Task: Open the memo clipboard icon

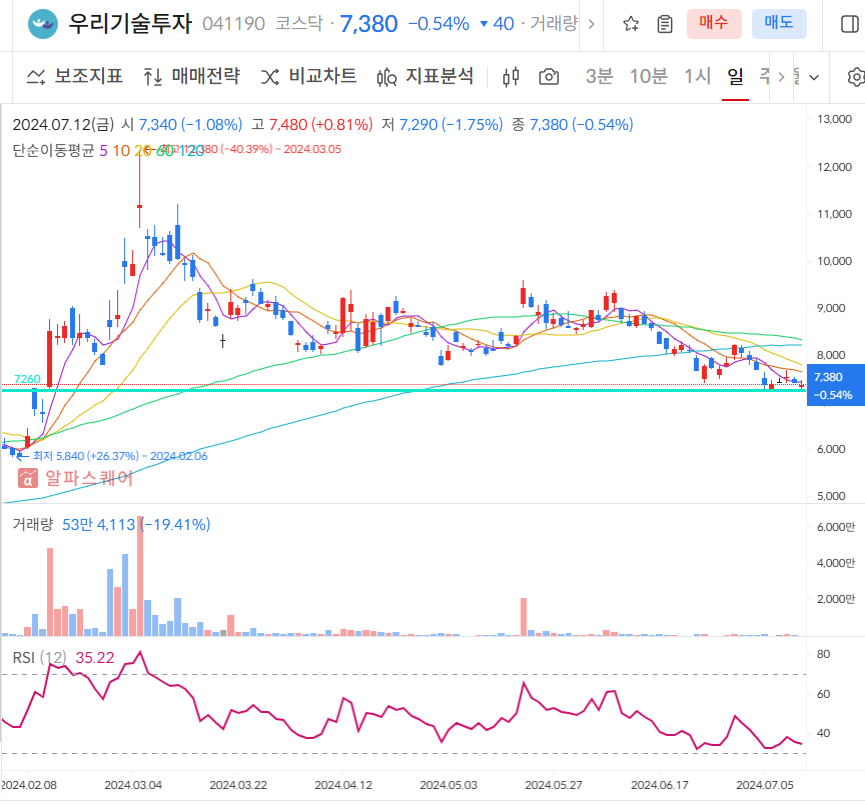Action: click(x=664, y=23)
